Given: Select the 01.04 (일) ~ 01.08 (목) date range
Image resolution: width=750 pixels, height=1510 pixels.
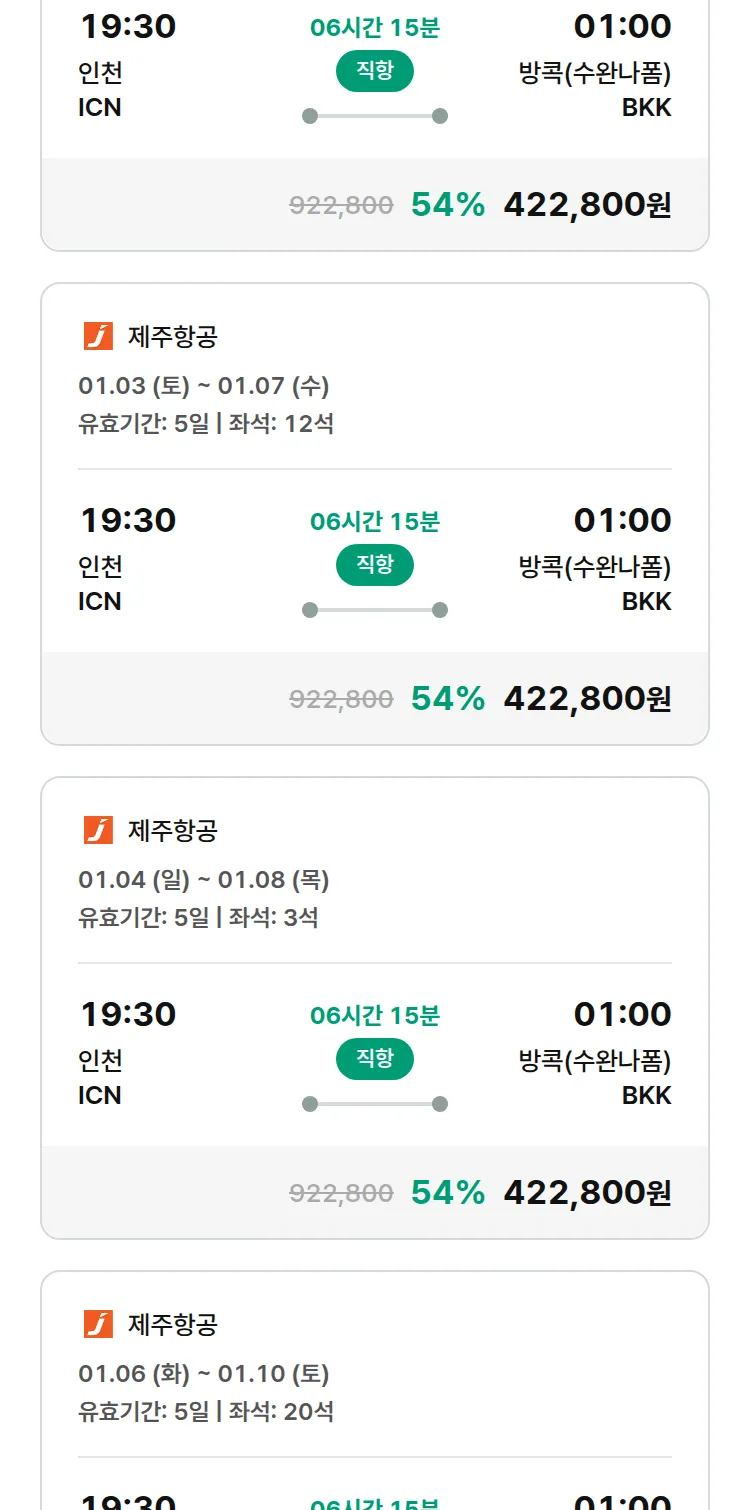Looking at the screenshot, I should pyautogui.click(x=204, y=880).
